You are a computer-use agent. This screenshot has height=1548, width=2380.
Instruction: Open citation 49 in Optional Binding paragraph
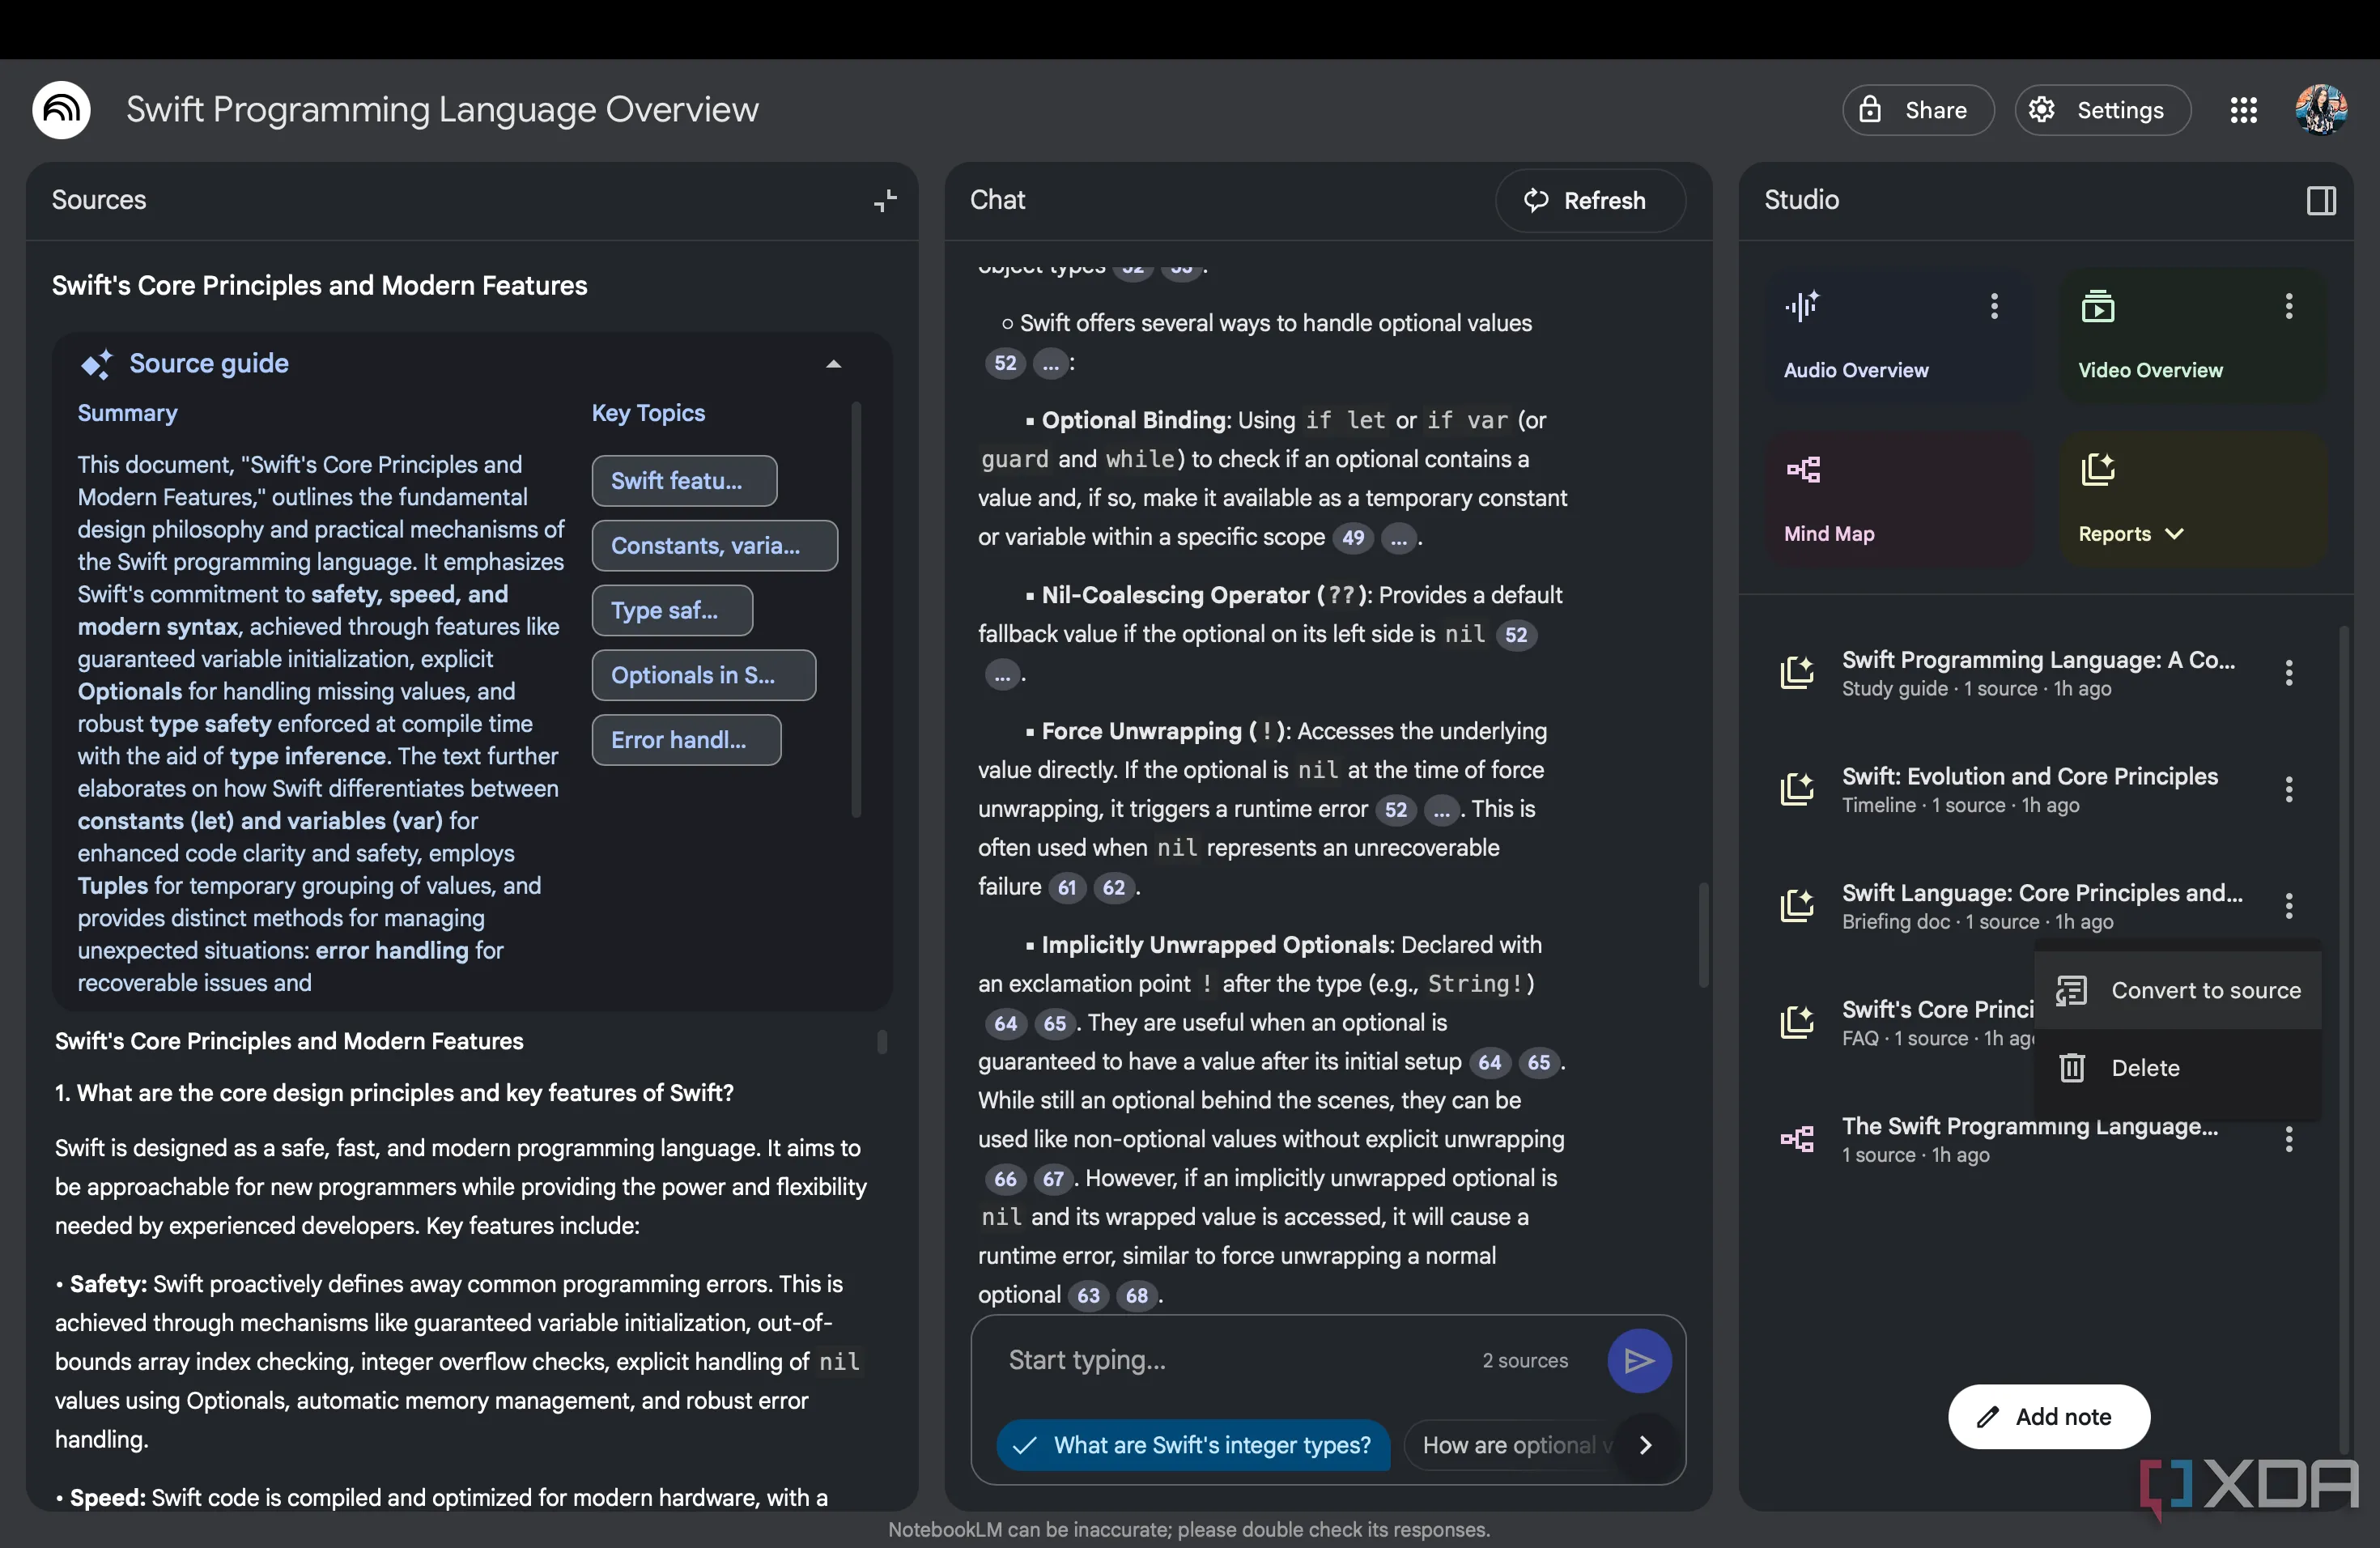(1353, 538)
